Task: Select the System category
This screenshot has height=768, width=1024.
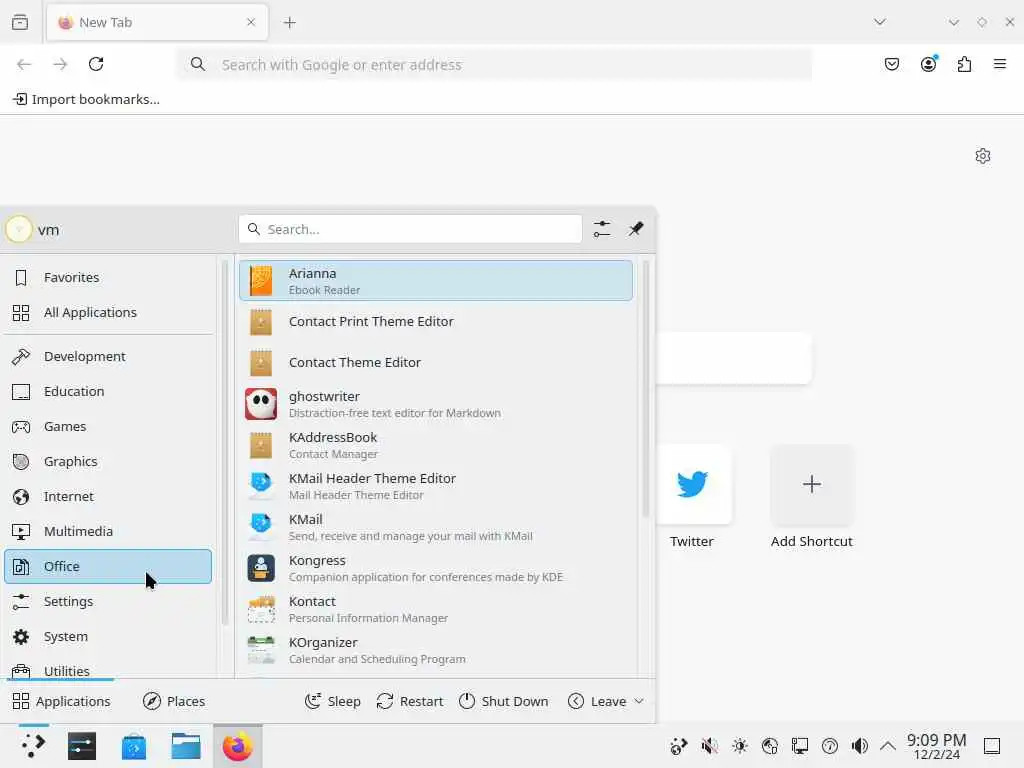Action: [x=108, y=637]
